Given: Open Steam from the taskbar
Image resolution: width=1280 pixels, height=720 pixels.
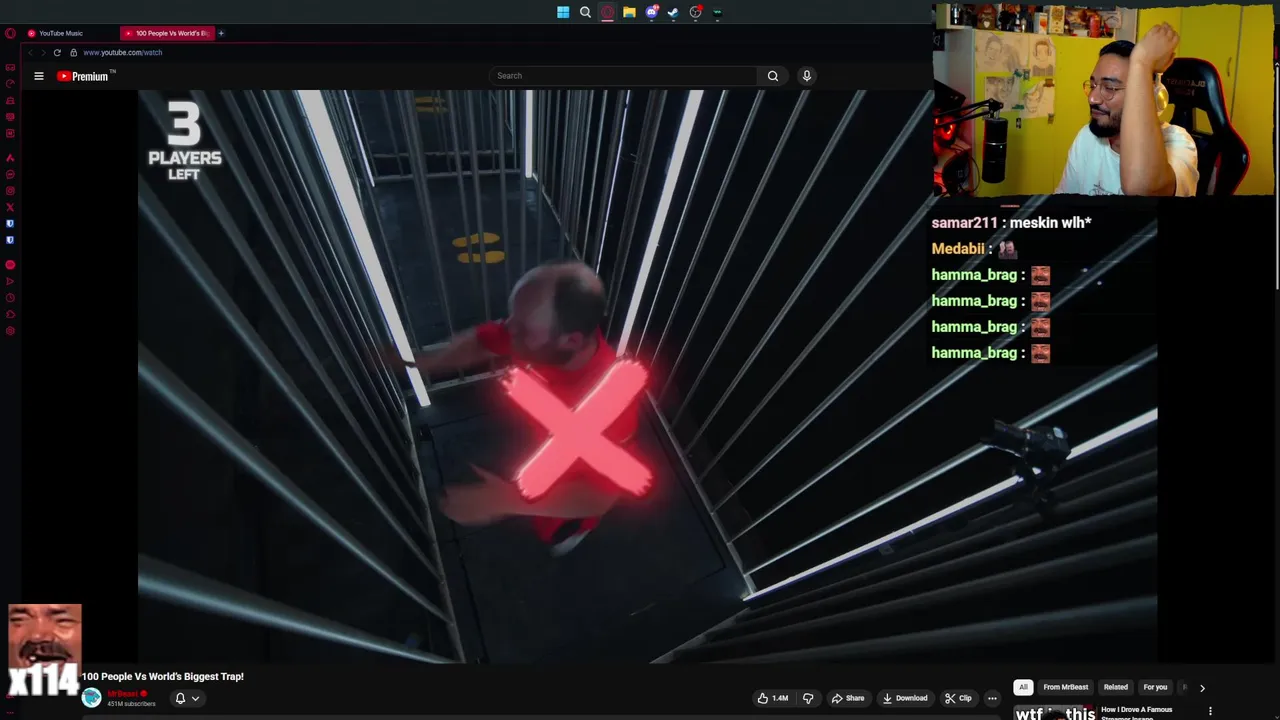Looking at the screenshot, I should [673, 12].
